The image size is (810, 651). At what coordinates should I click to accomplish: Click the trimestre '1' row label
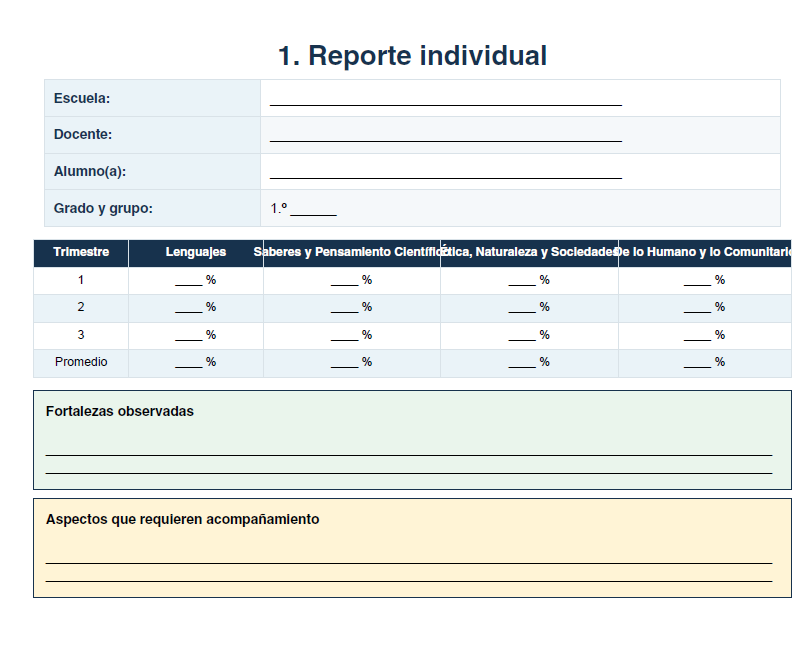pyautogui.click(x=81, y=280)
